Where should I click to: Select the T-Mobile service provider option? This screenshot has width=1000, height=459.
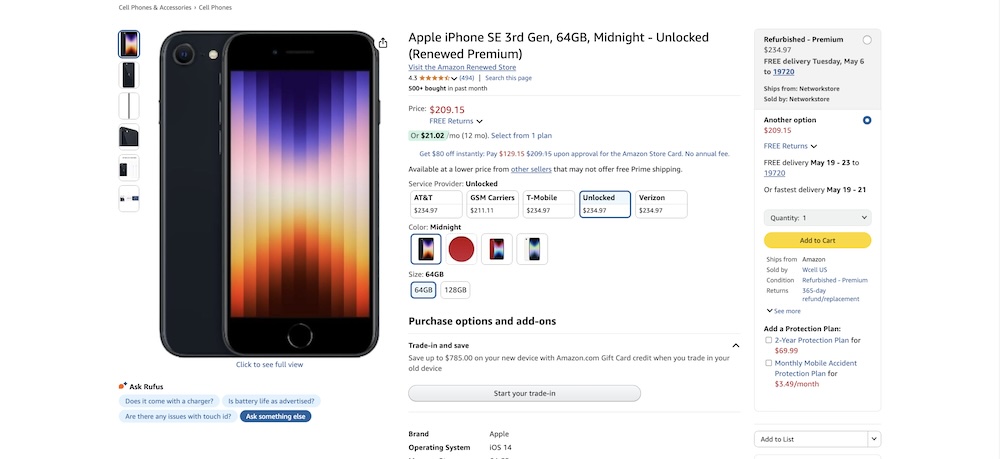pyautogui.click(x=548, y=204)
